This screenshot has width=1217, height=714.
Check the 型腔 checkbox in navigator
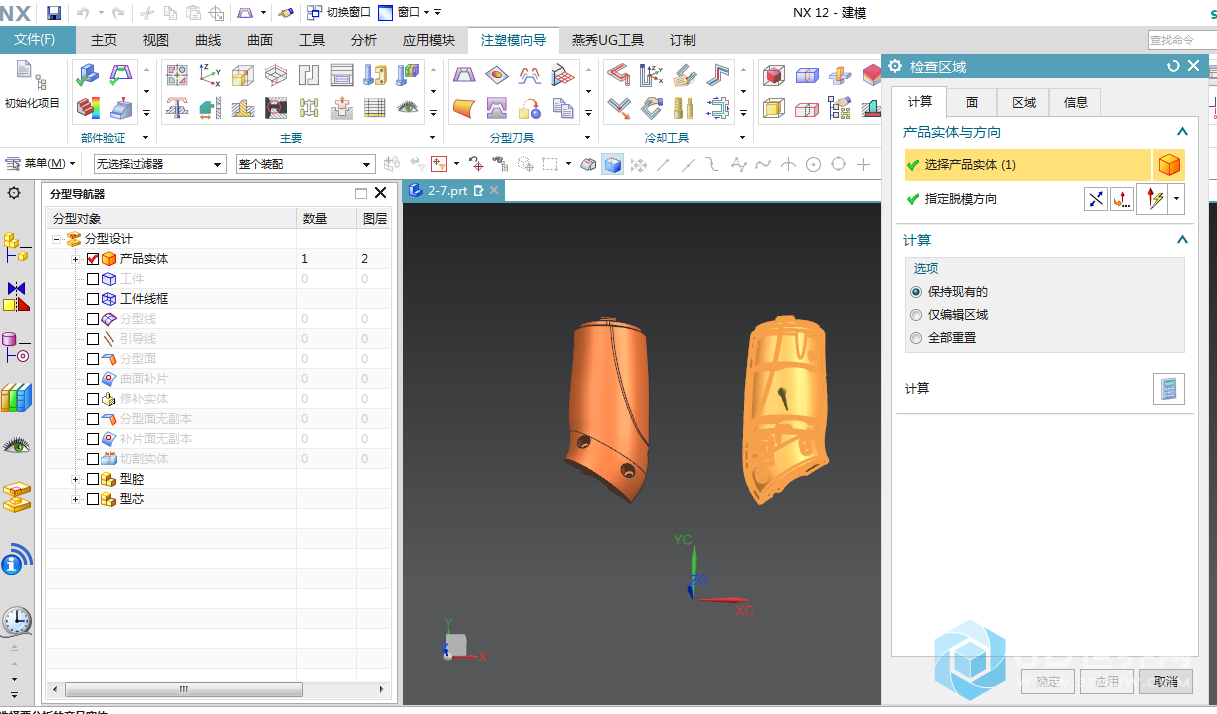[93, 479]
